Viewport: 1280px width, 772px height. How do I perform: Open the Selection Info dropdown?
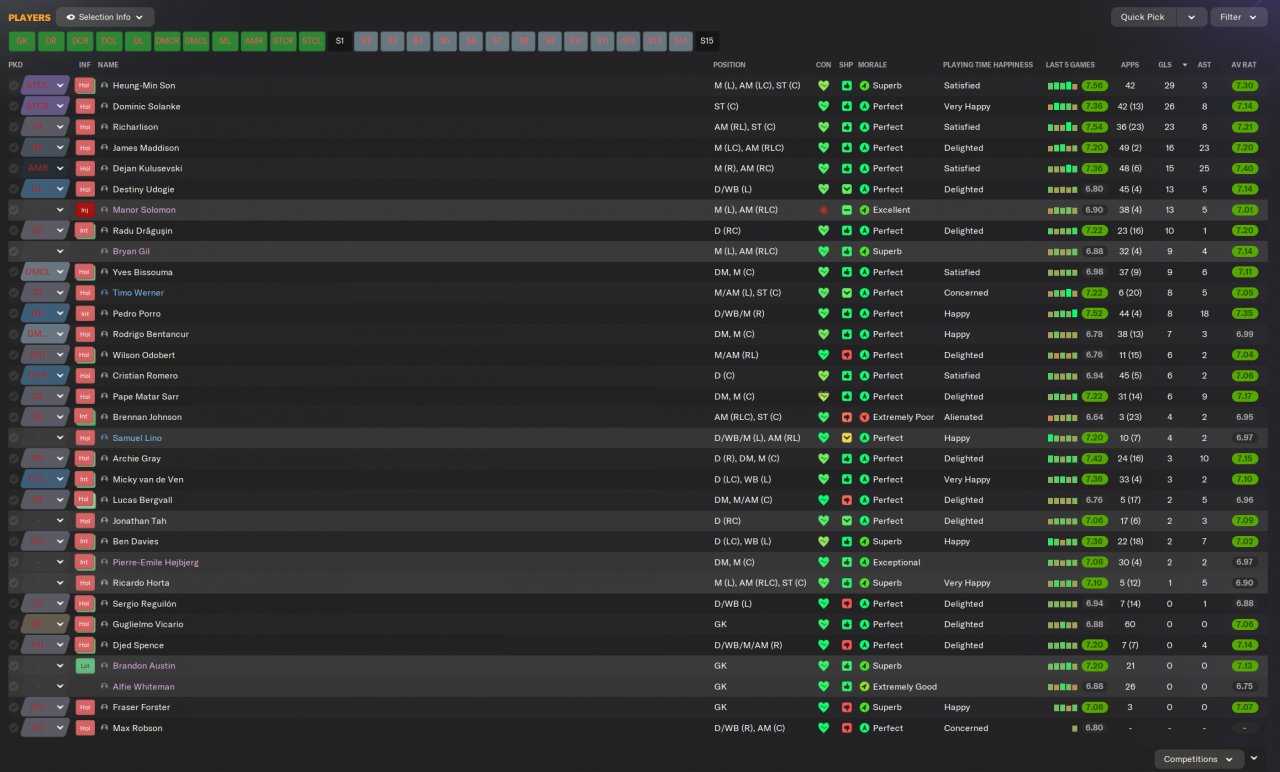pos(105,17)
